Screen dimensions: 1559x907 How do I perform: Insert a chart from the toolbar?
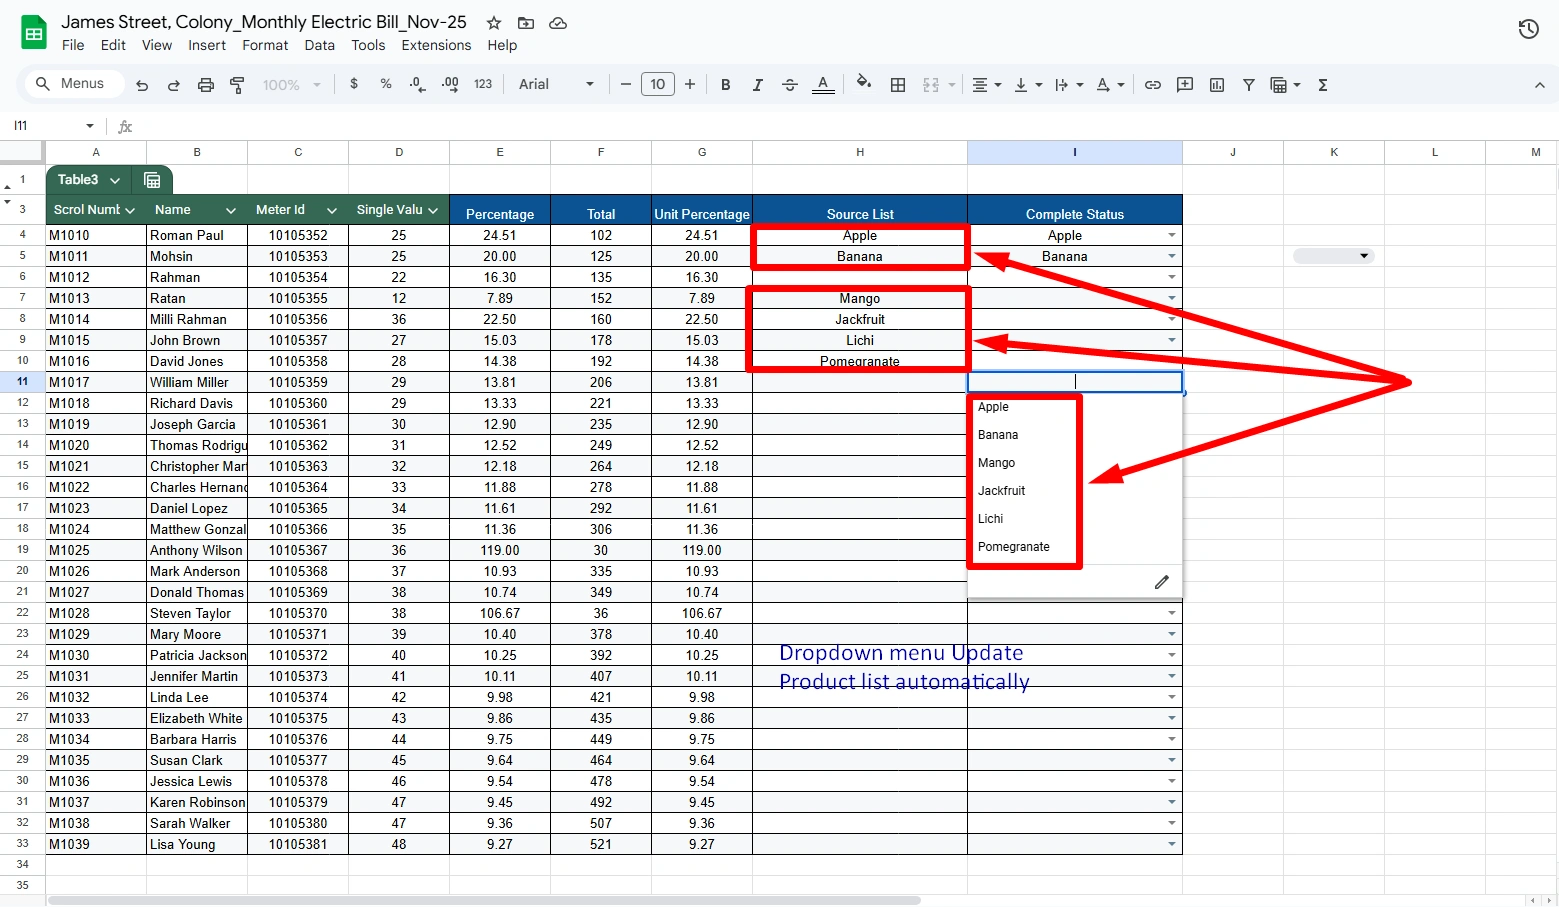pos(1216,84)
